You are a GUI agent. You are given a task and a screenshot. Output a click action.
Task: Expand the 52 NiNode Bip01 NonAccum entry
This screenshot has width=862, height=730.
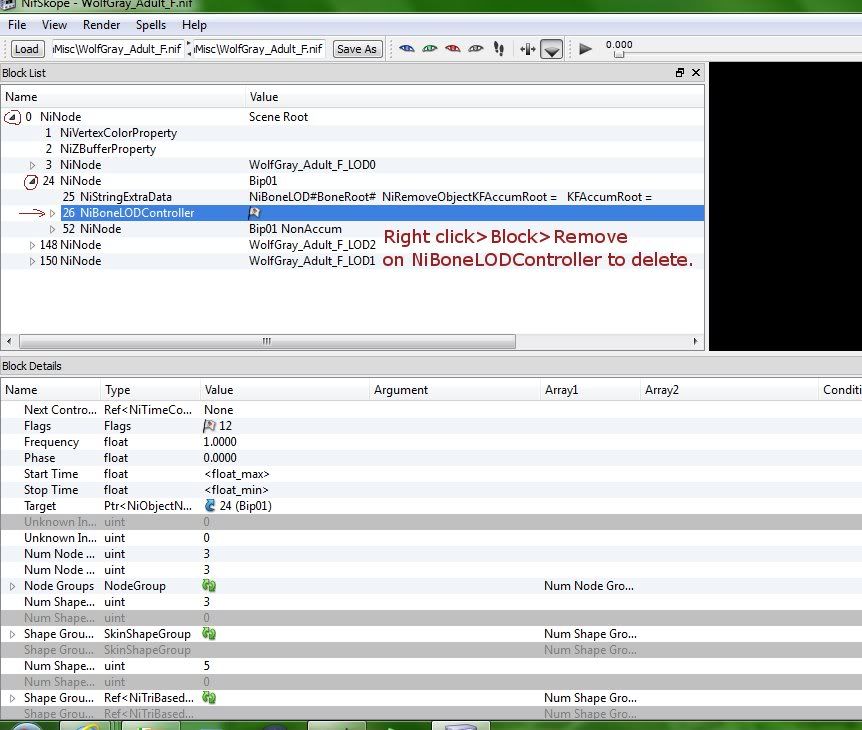coord(53,229)
